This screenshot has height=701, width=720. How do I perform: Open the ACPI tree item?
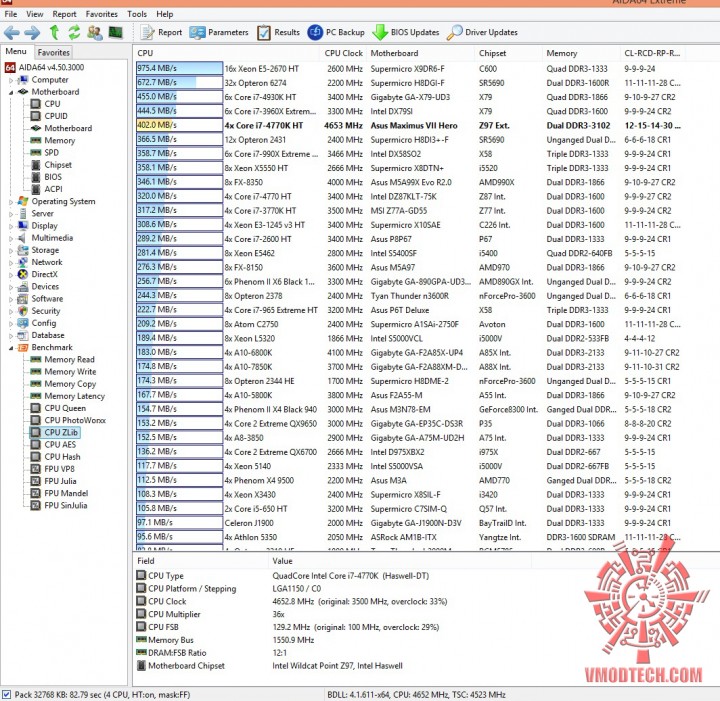[x=47, y=189]
